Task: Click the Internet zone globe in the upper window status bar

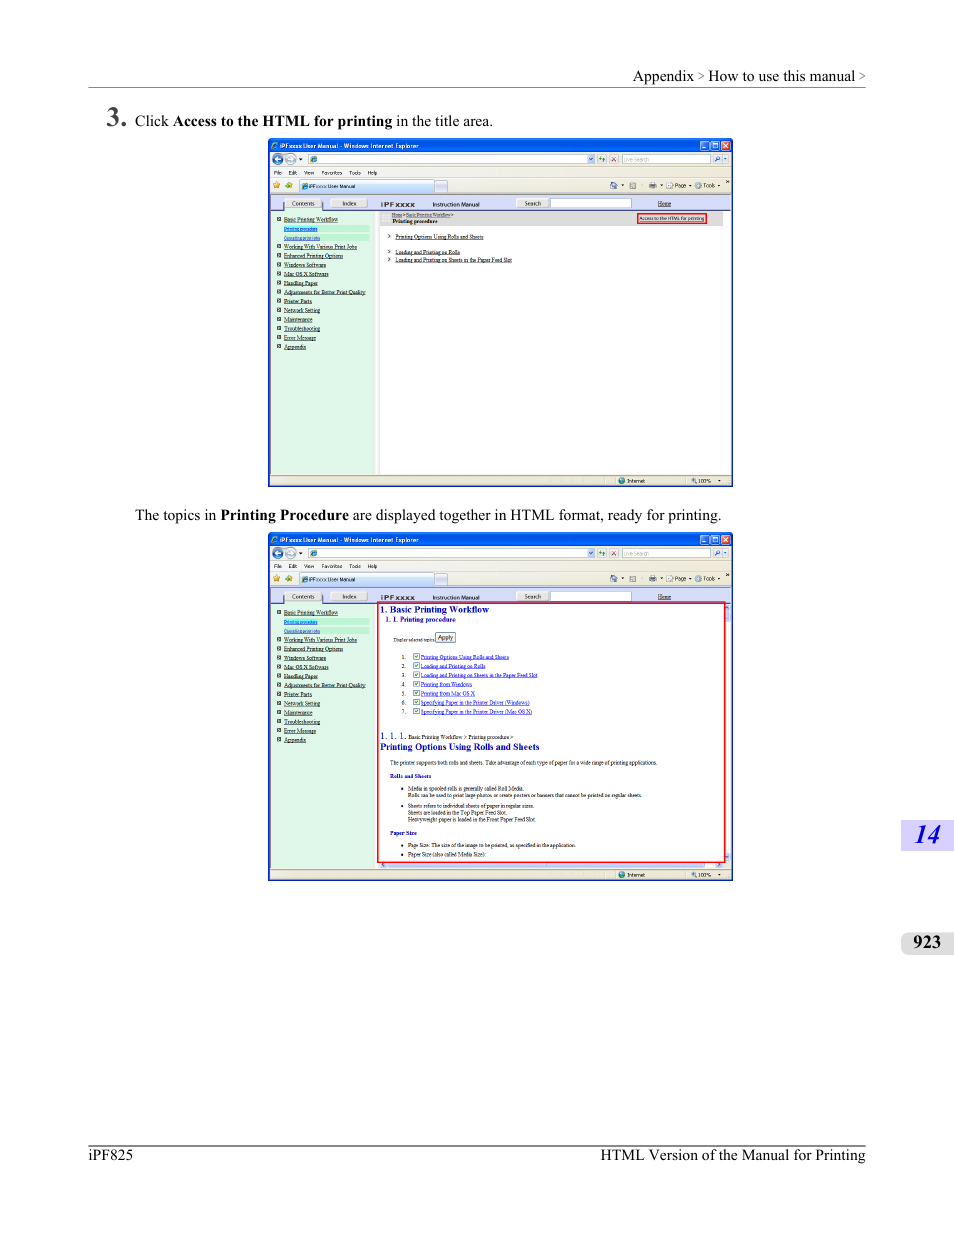Action: [x=621, y=480]
